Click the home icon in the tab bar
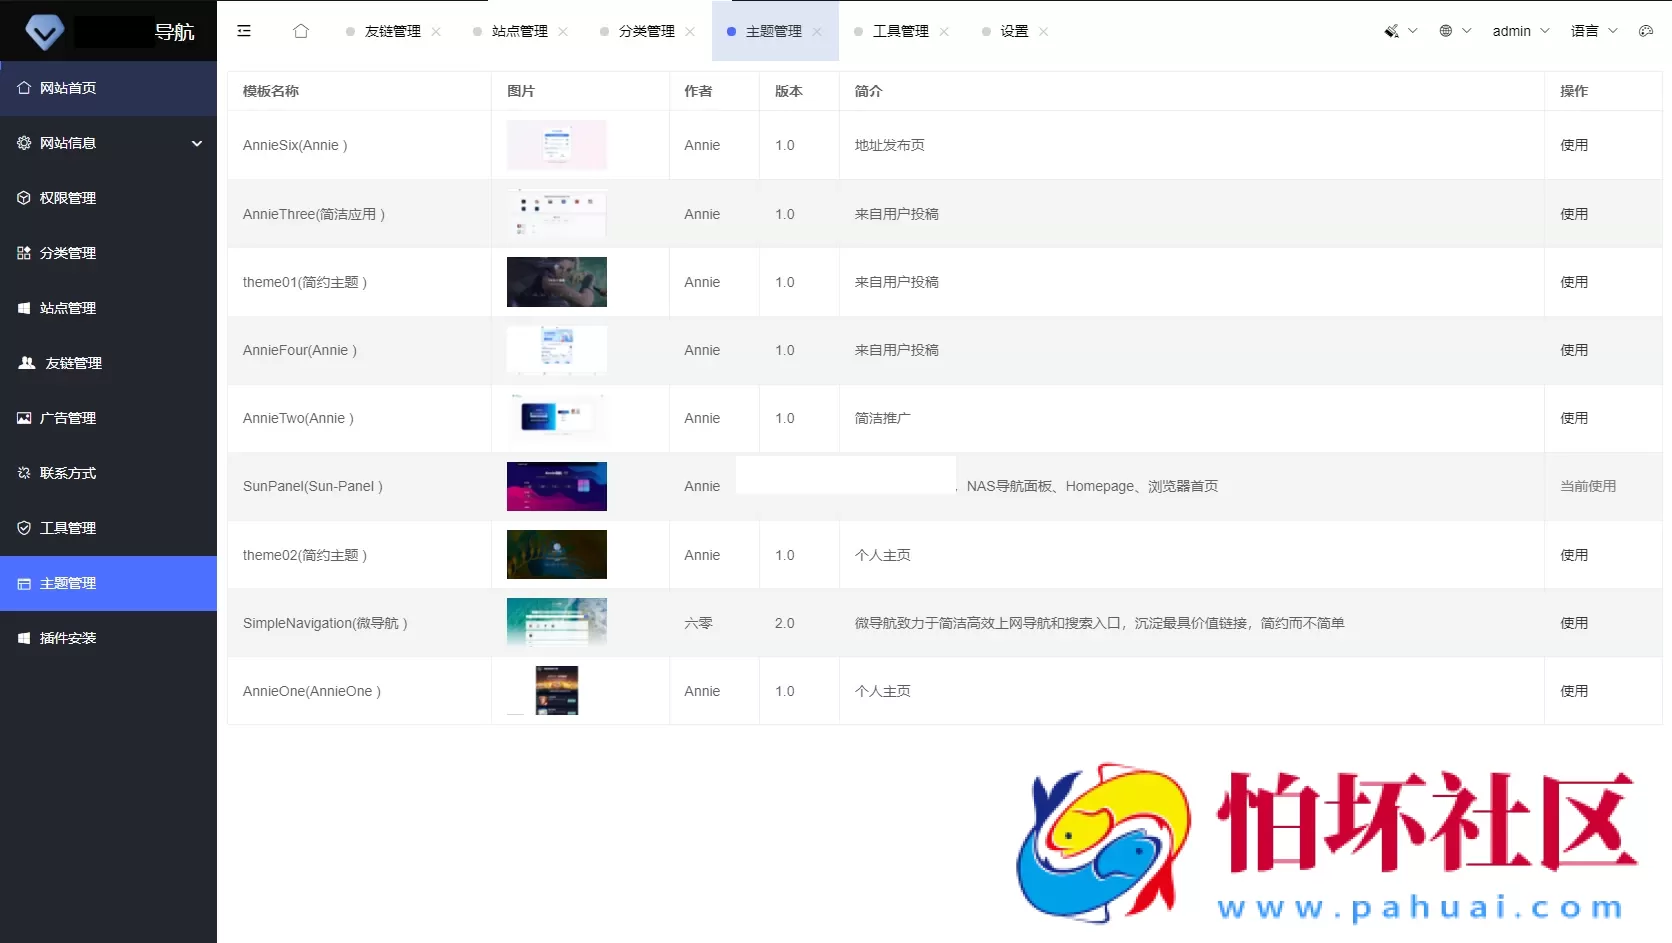The height and width of the screenshot is (943, 1672). click(x=301, y=31)
